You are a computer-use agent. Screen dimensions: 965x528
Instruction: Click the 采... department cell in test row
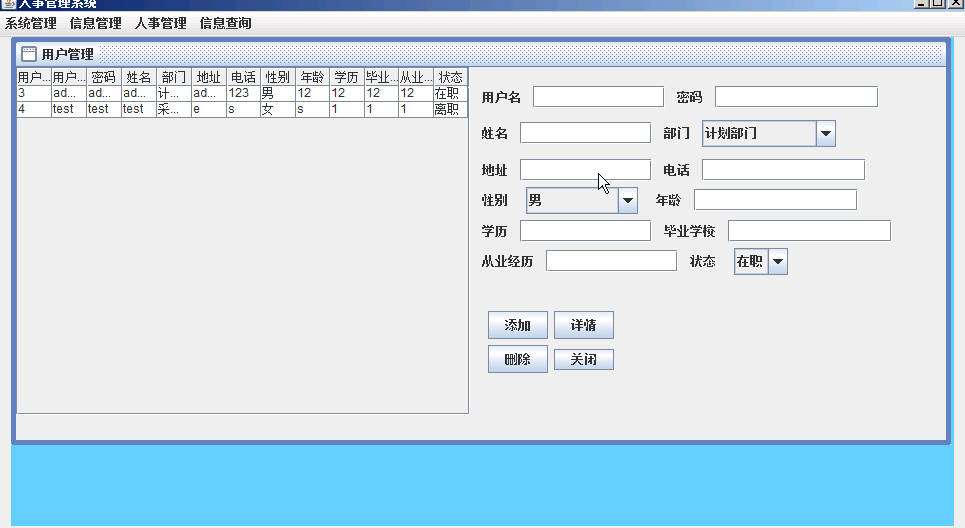tap(174, 109)
